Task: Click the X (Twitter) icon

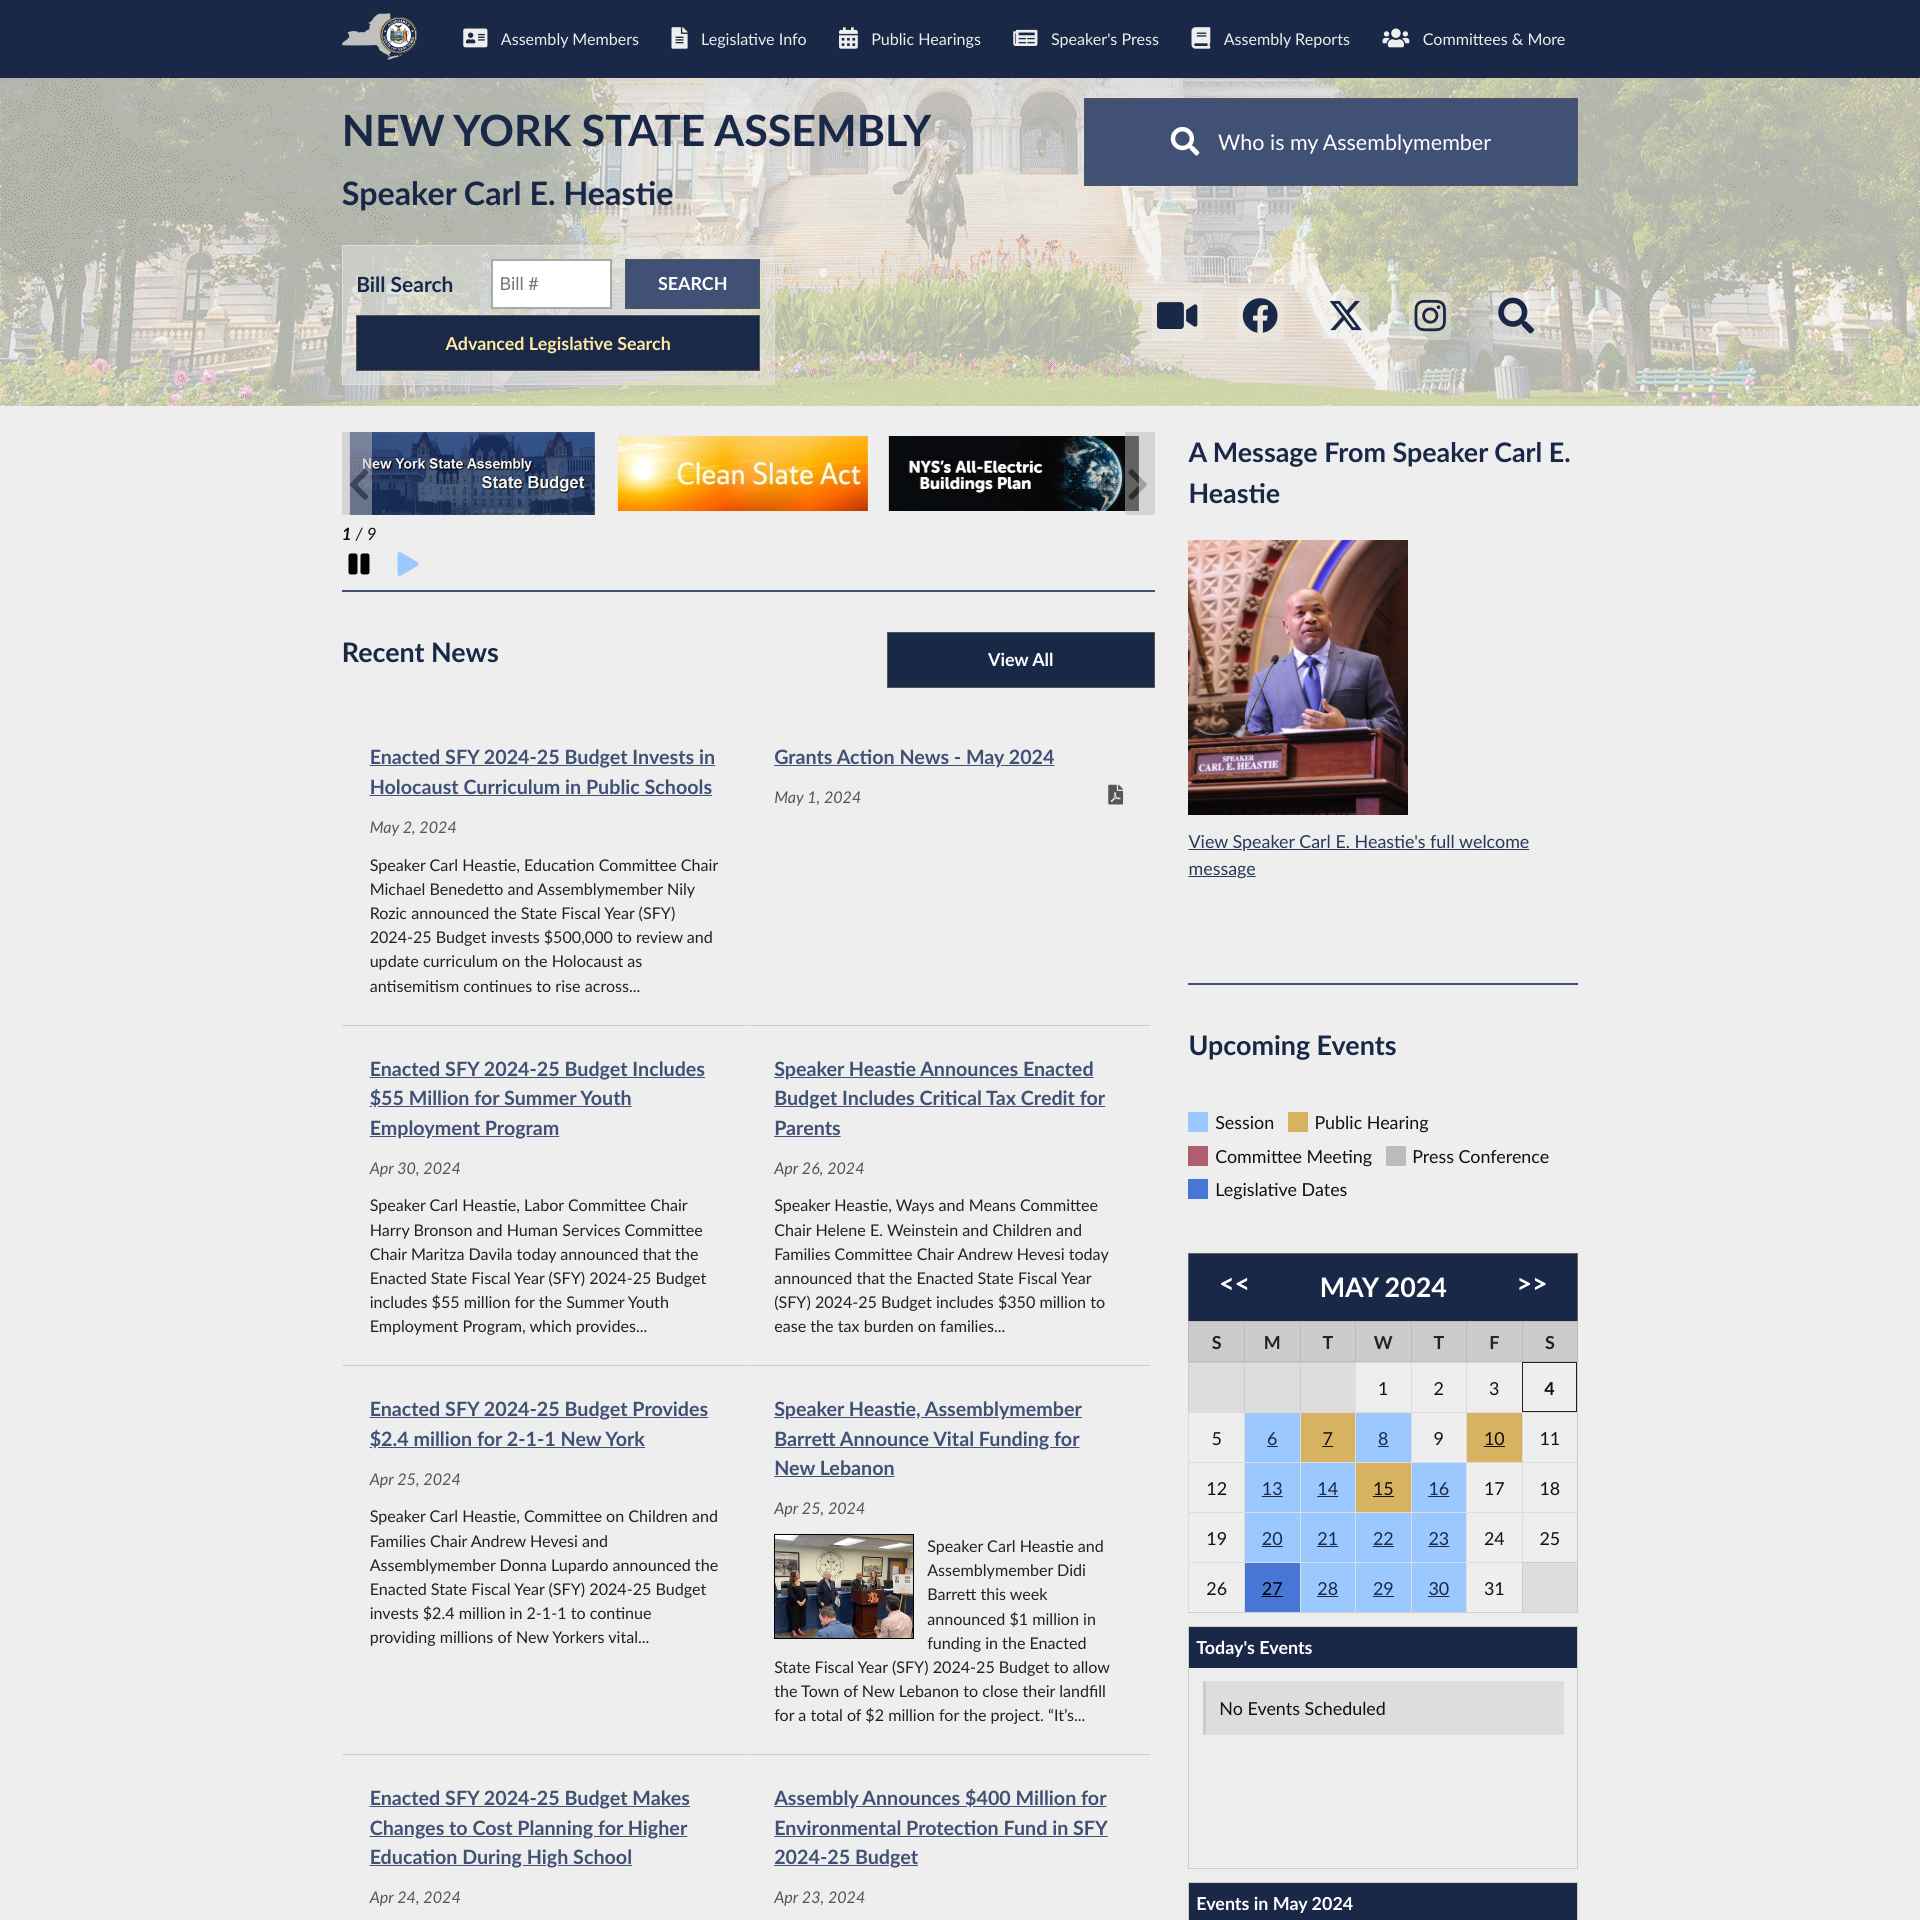Action: [1345, 315]
